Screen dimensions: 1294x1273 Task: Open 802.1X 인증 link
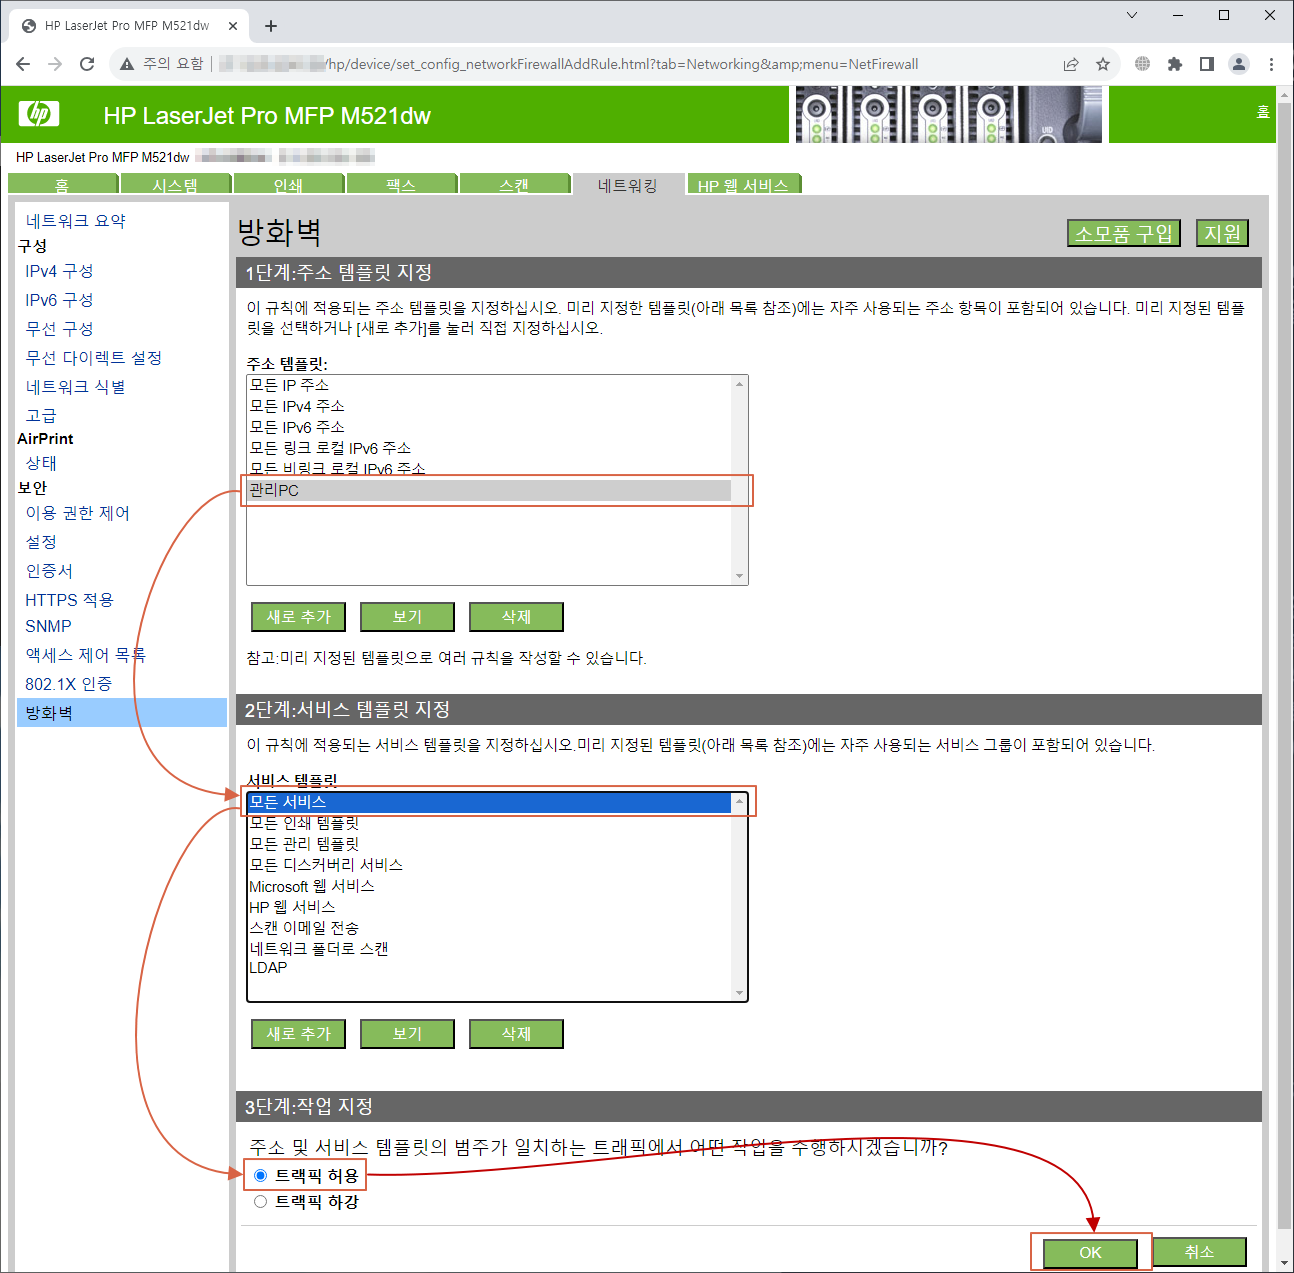click(x=68, y=684)
